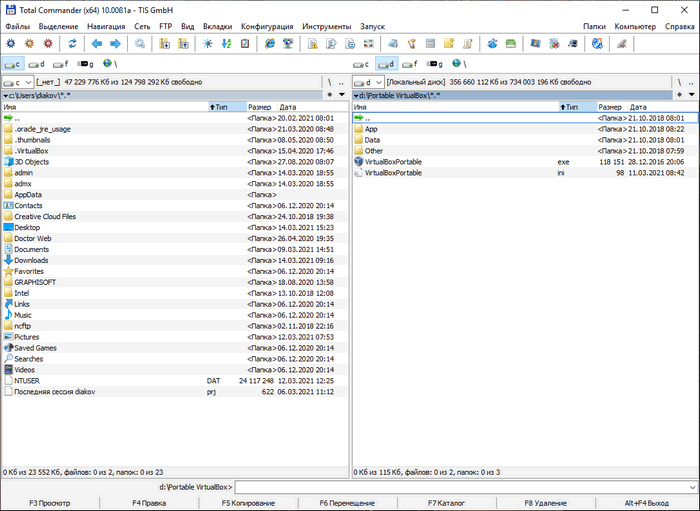
Task: Click the refresh panel toolbar icon
Action: click(72, 44)
